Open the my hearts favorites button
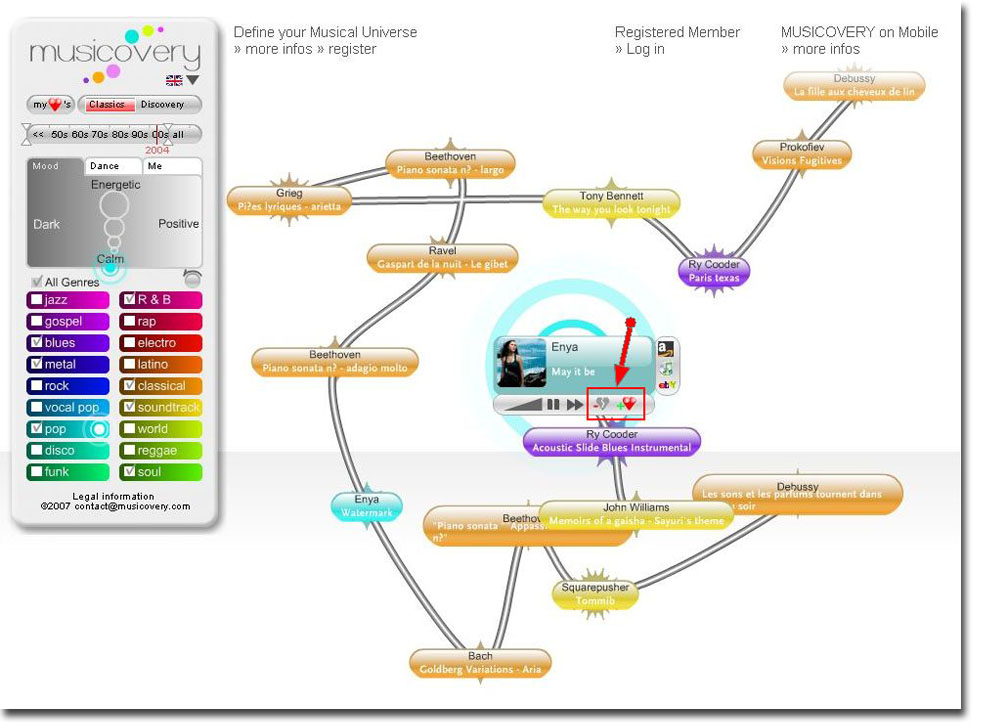The width and height of the screenshot is (983, 725). tap(51, 104)
